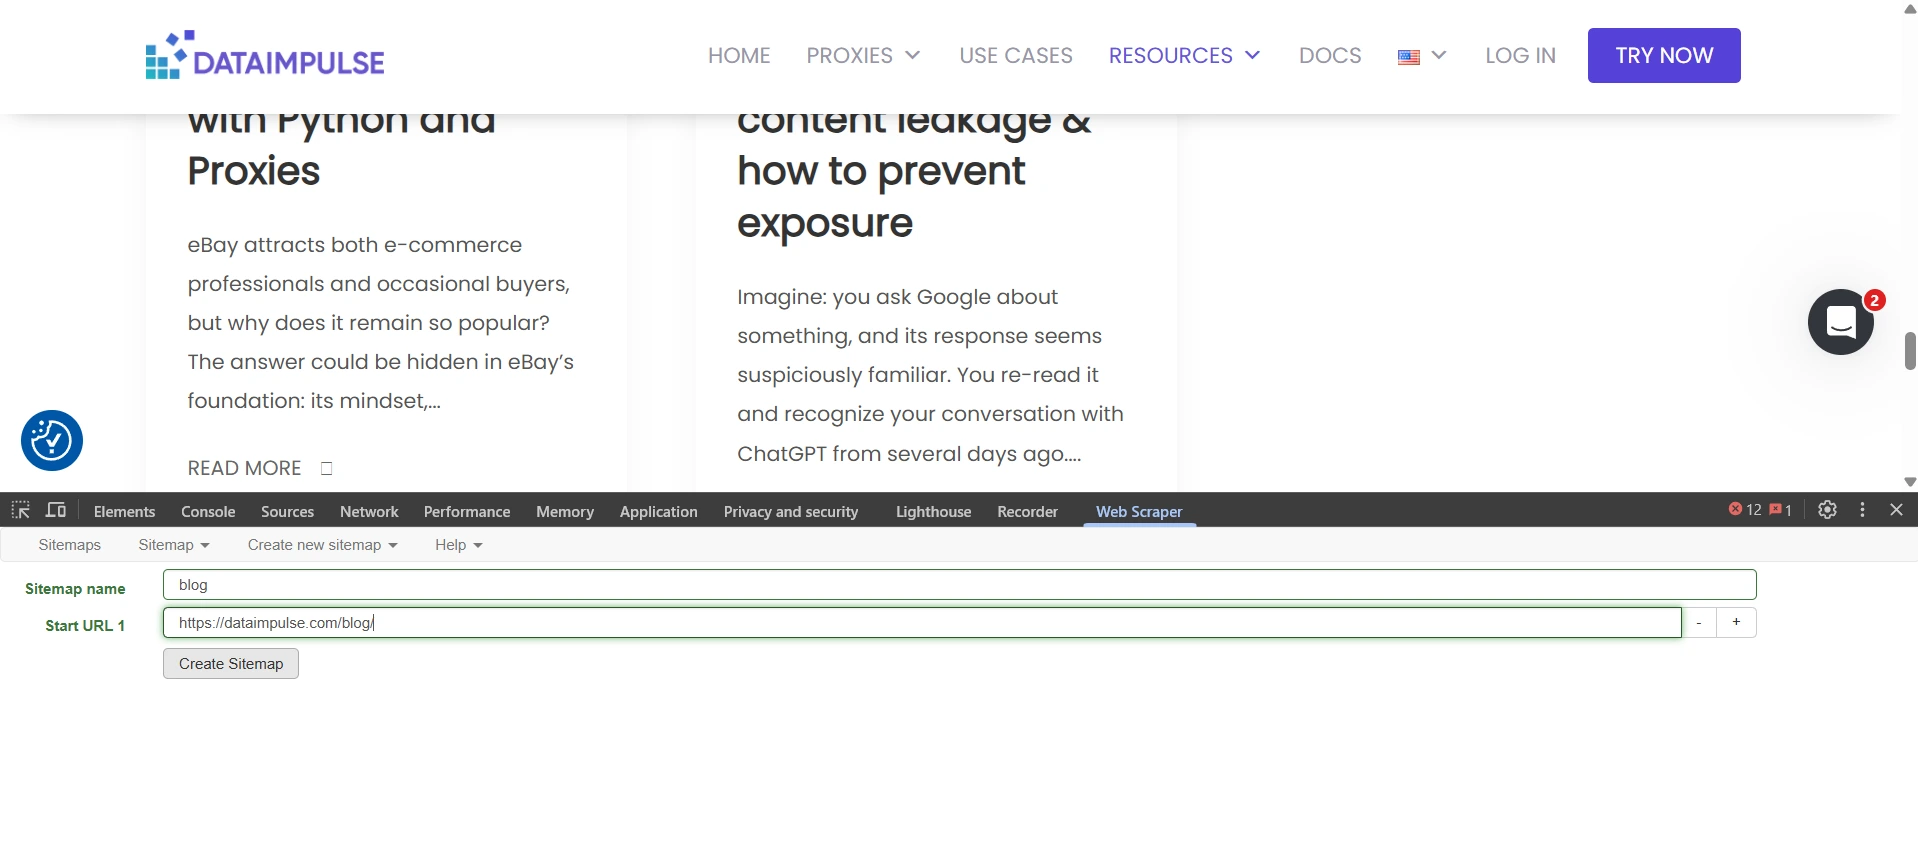Open the Memory tab
Viewport: 1918px width, 842px height.
point(565,511)
